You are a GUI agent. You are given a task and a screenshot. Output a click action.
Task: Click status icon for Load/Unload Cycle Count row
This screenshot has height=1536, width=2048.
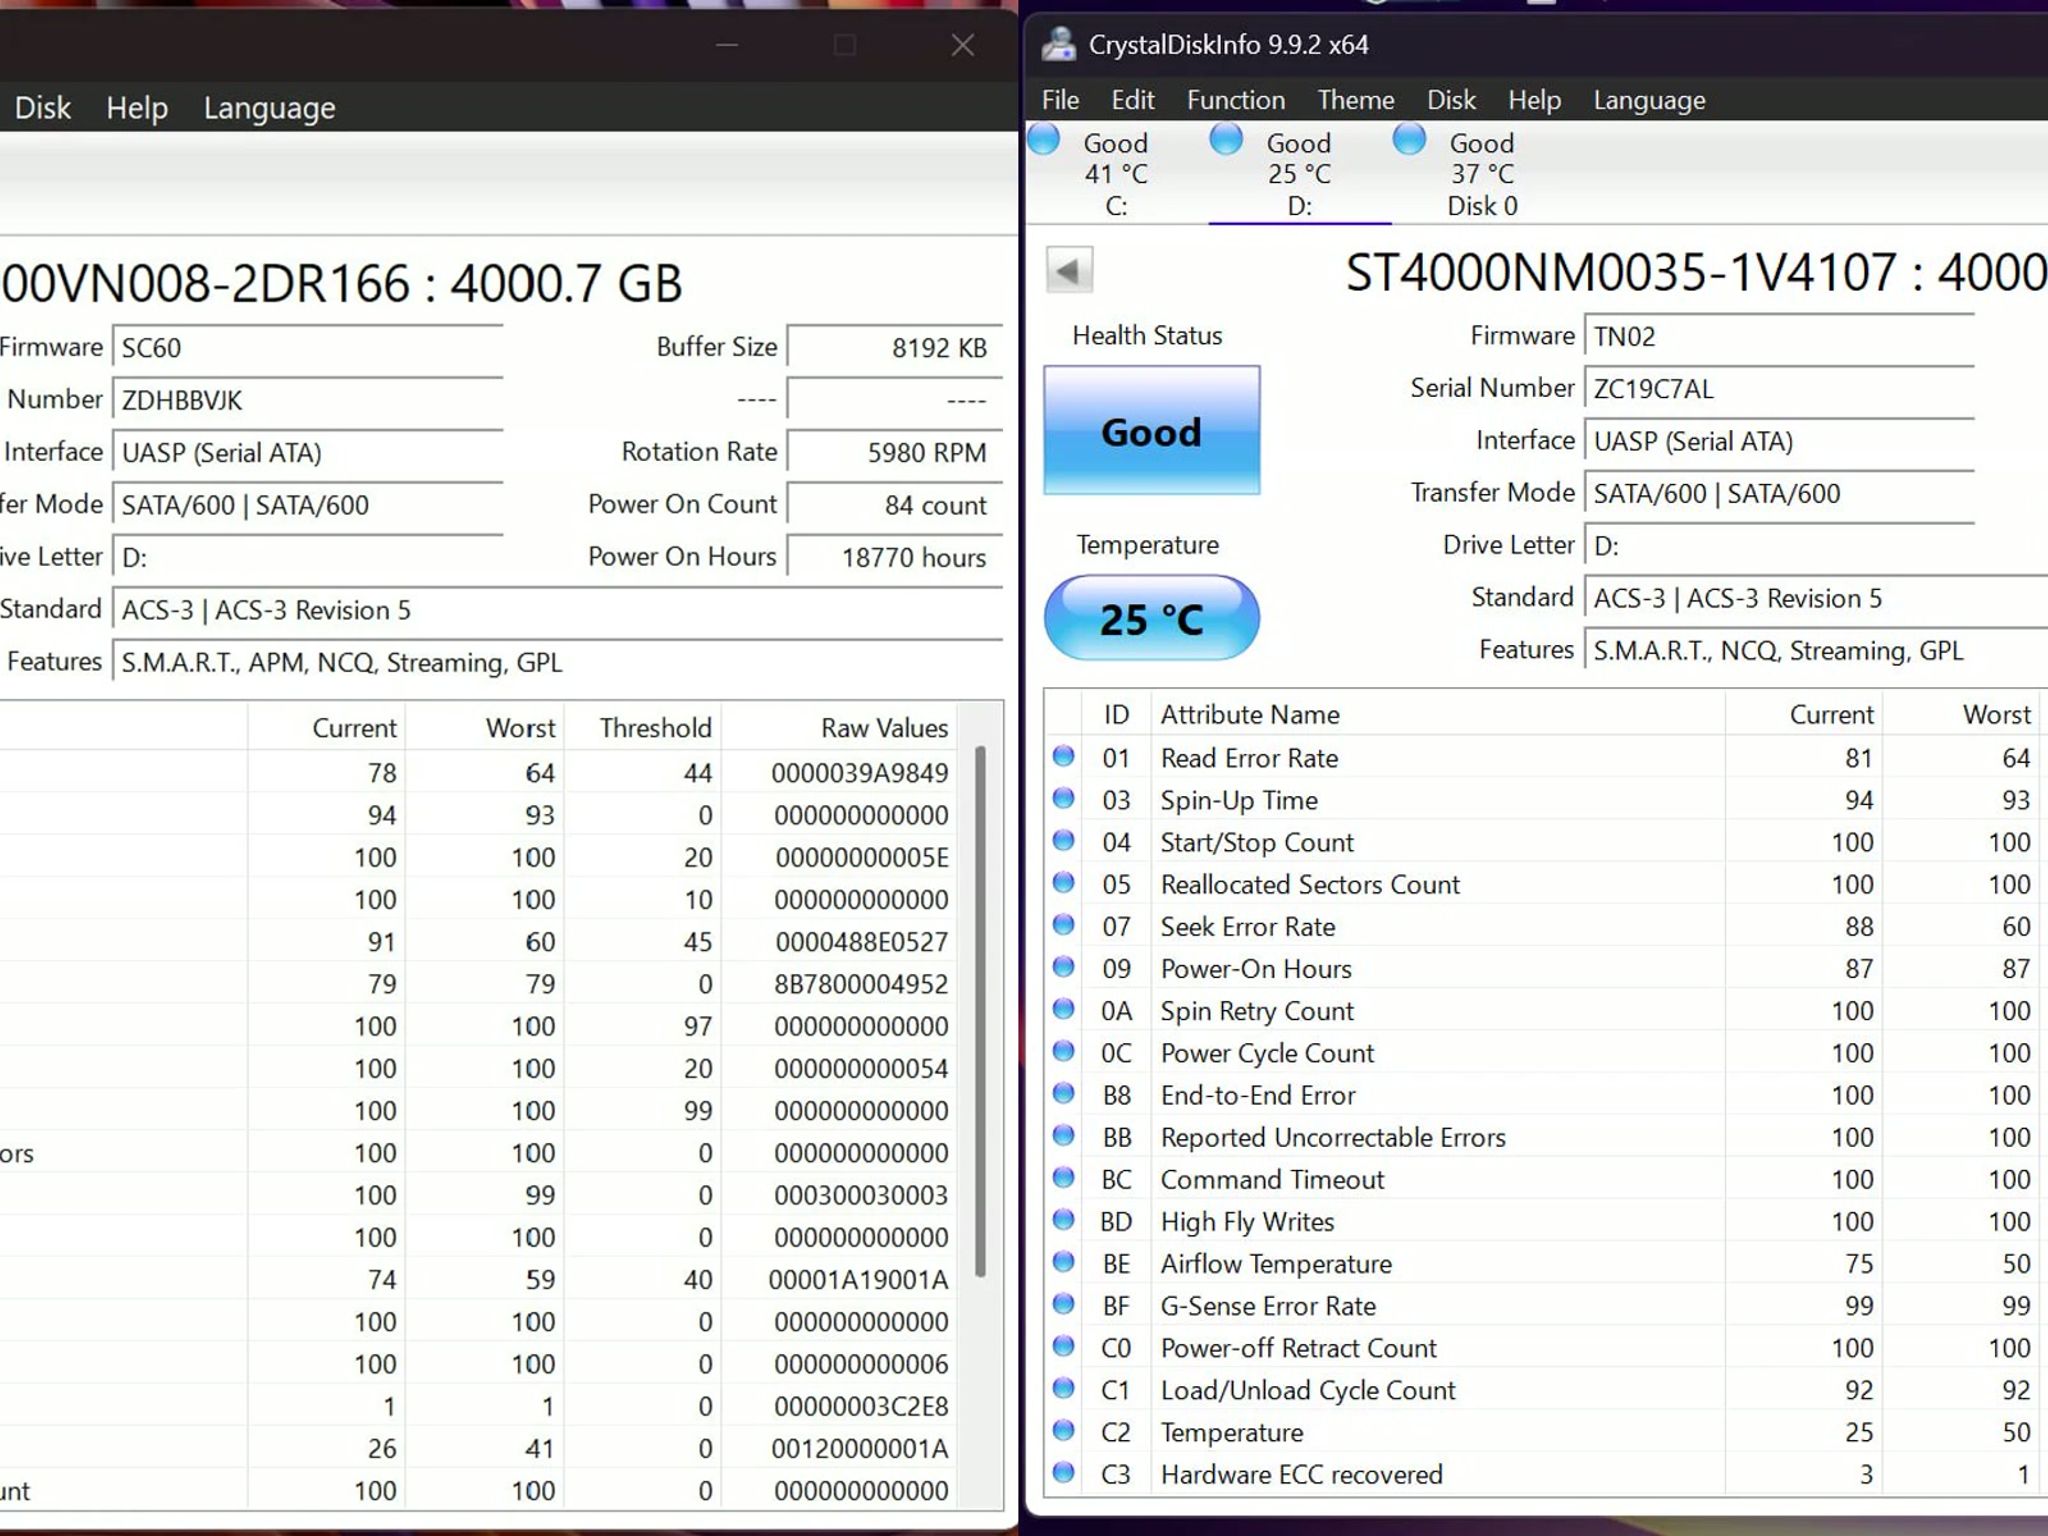tap(1063, 1389)
